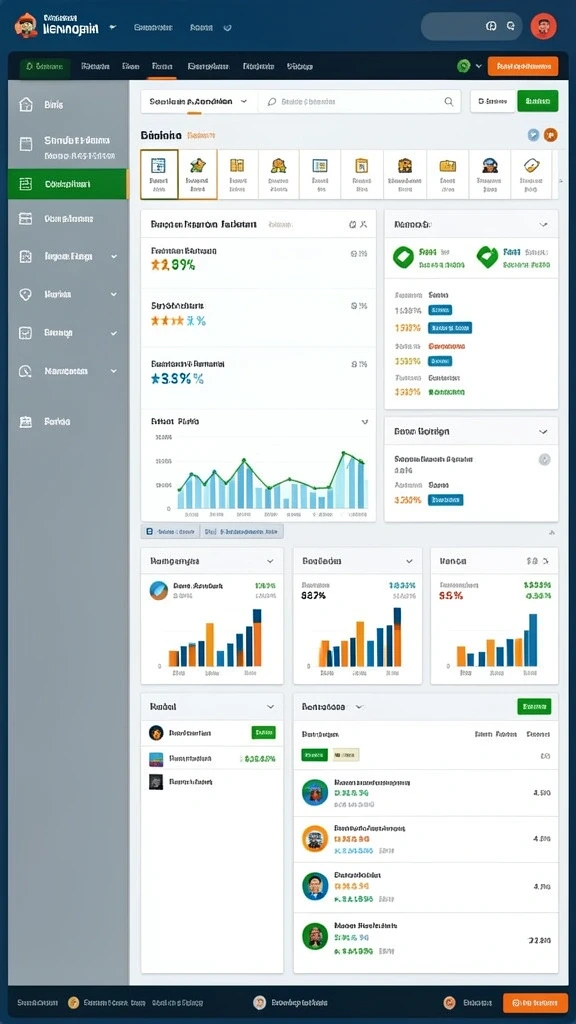Screen dimensions: 576x1024
Task: Click the green button next to the search bar
Action: pyautogui.click(x=537, y=101)
